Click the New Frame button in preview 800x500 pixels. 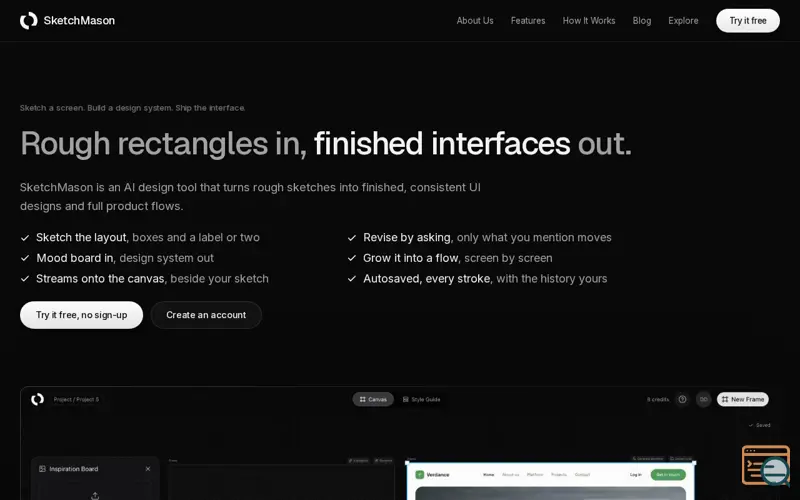point(742,399)
